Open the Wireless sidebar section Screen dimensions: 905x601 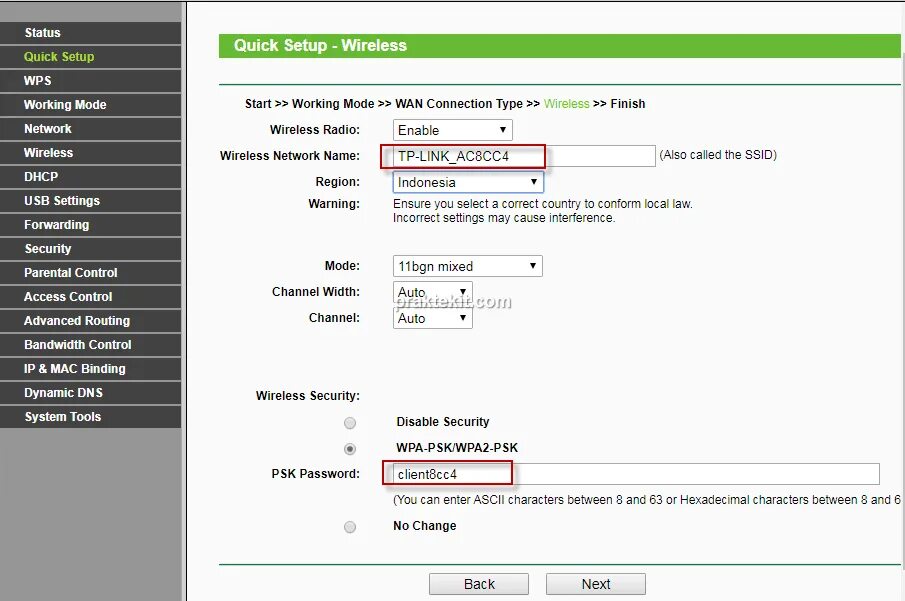point(90,152)
